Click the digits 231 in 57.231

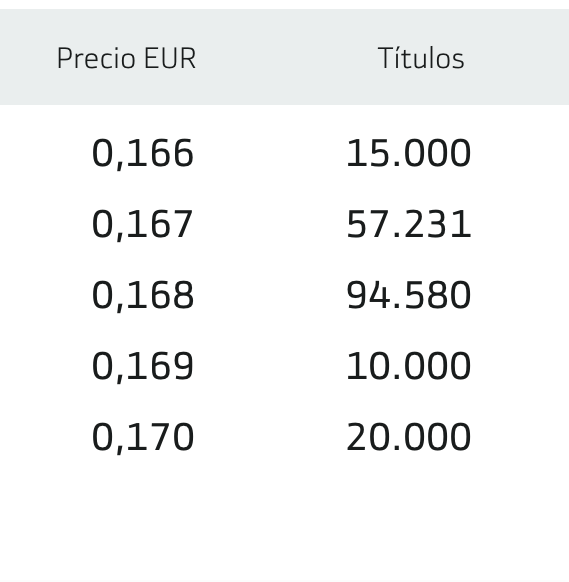click(x=438, y=224)
